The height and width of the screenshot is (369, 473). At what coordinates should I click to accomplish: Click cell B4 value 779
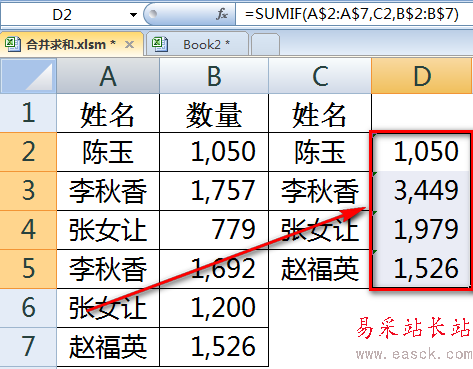214,230
